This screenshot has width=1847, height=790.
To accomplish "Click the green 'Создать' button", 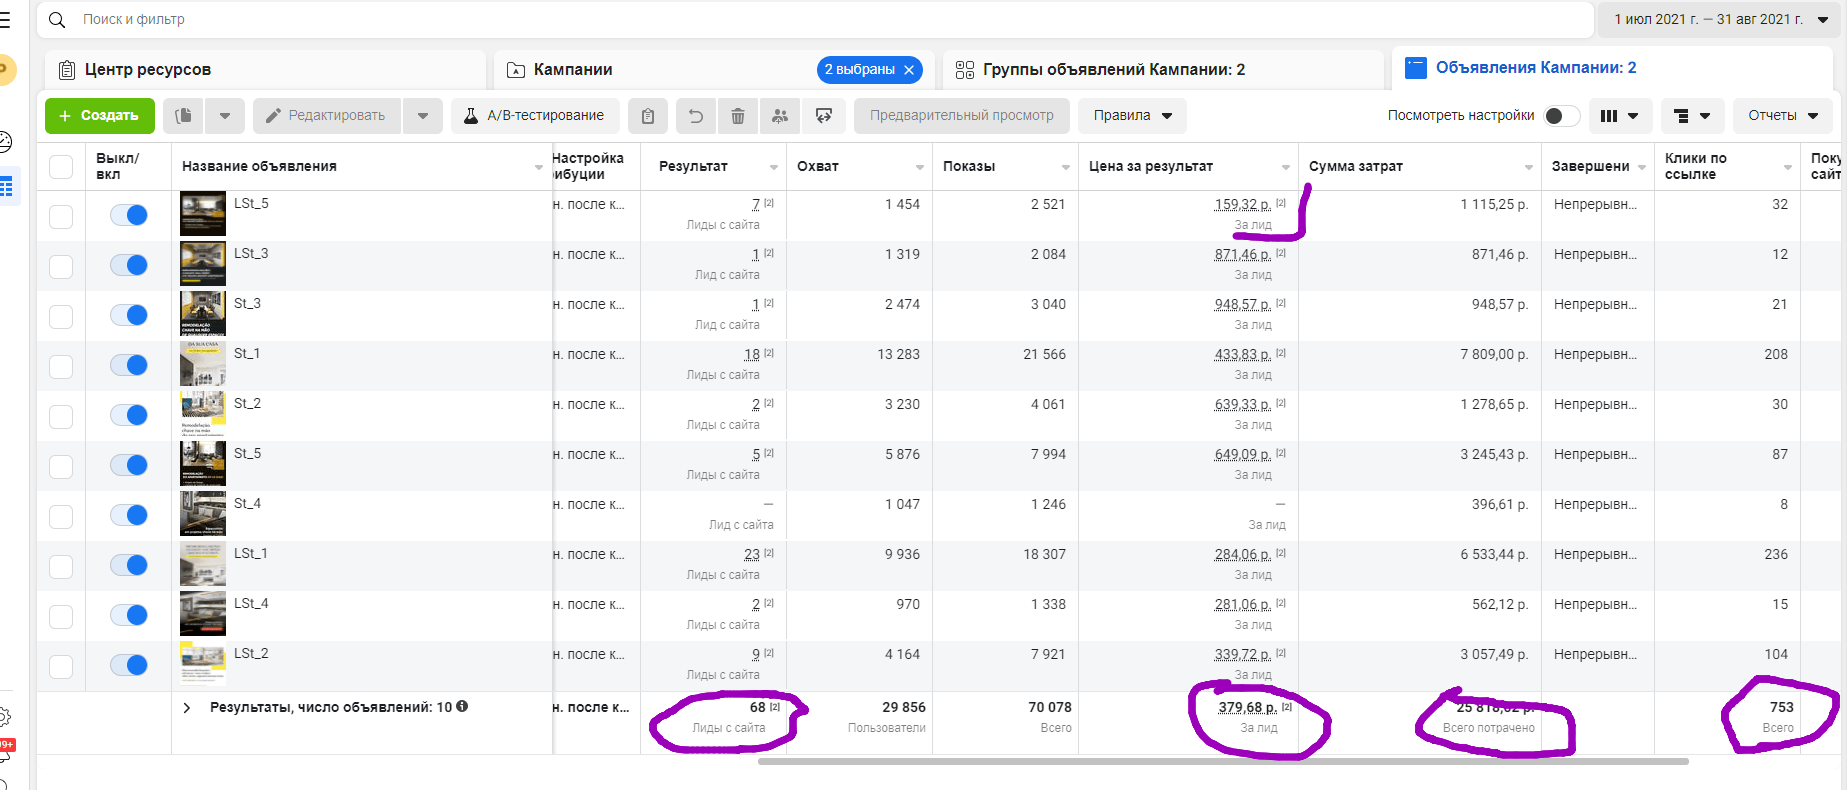I will tap(100, 116).
